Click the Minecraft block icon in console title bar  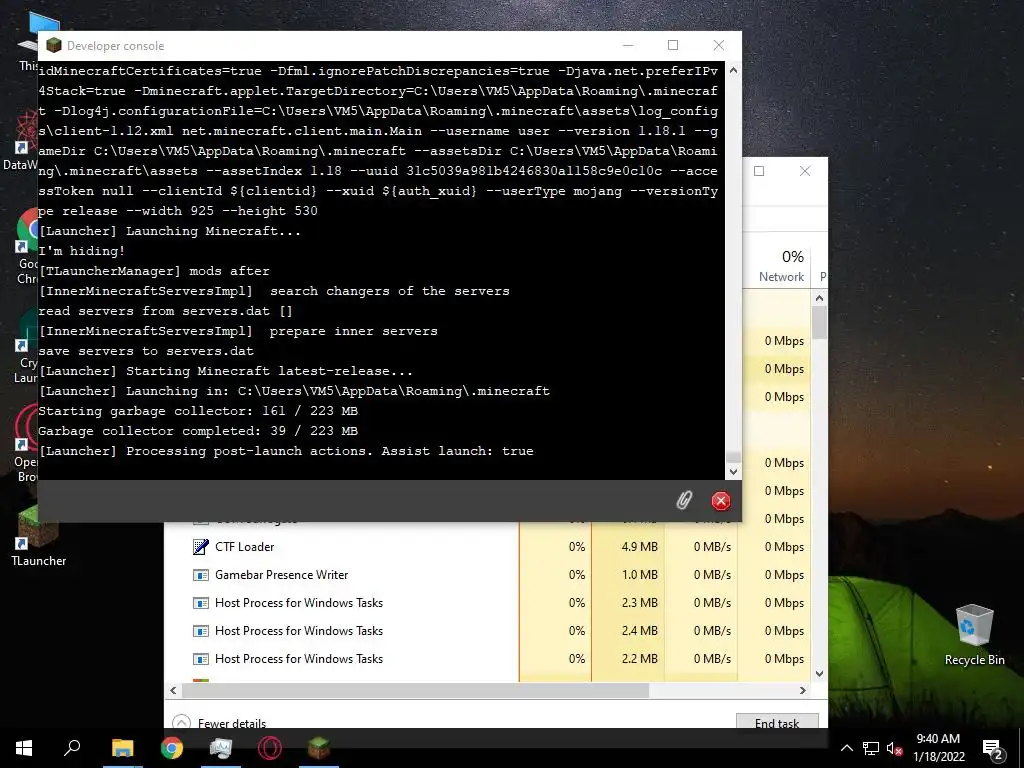[54, 45]
